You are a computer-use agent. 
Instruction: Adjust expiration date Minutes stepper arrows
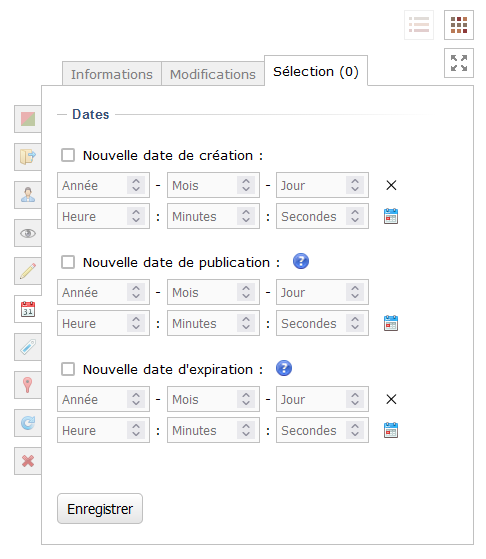(246, 430)
